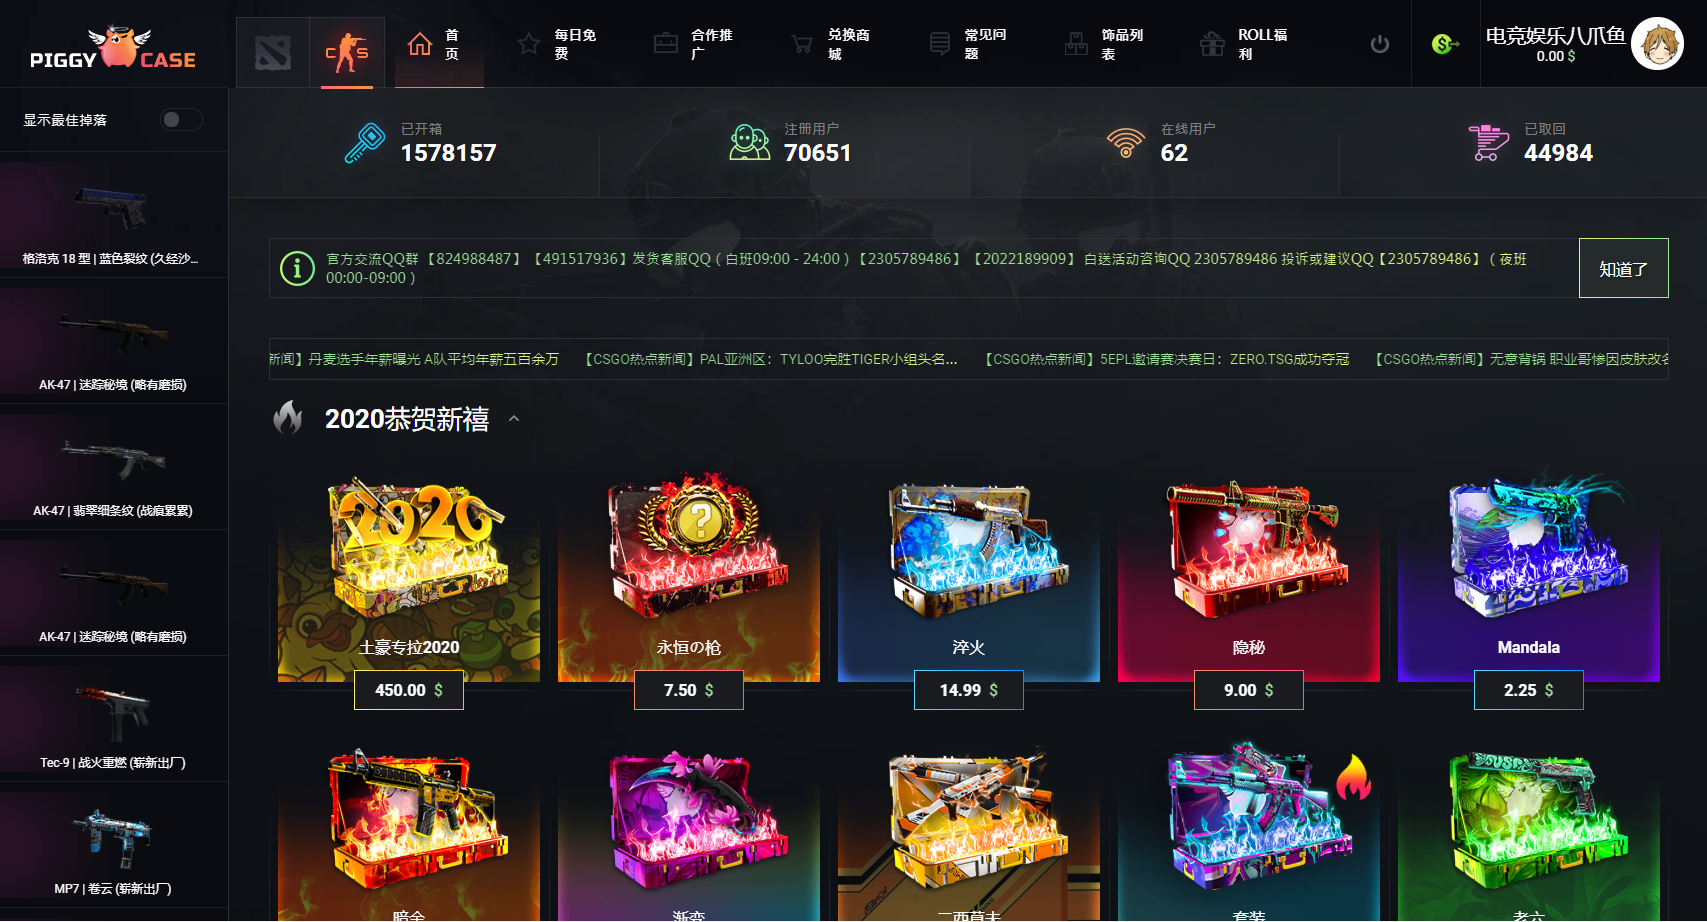Click the flame icon beside 2020恭贺新禧

tap(288, 418)
